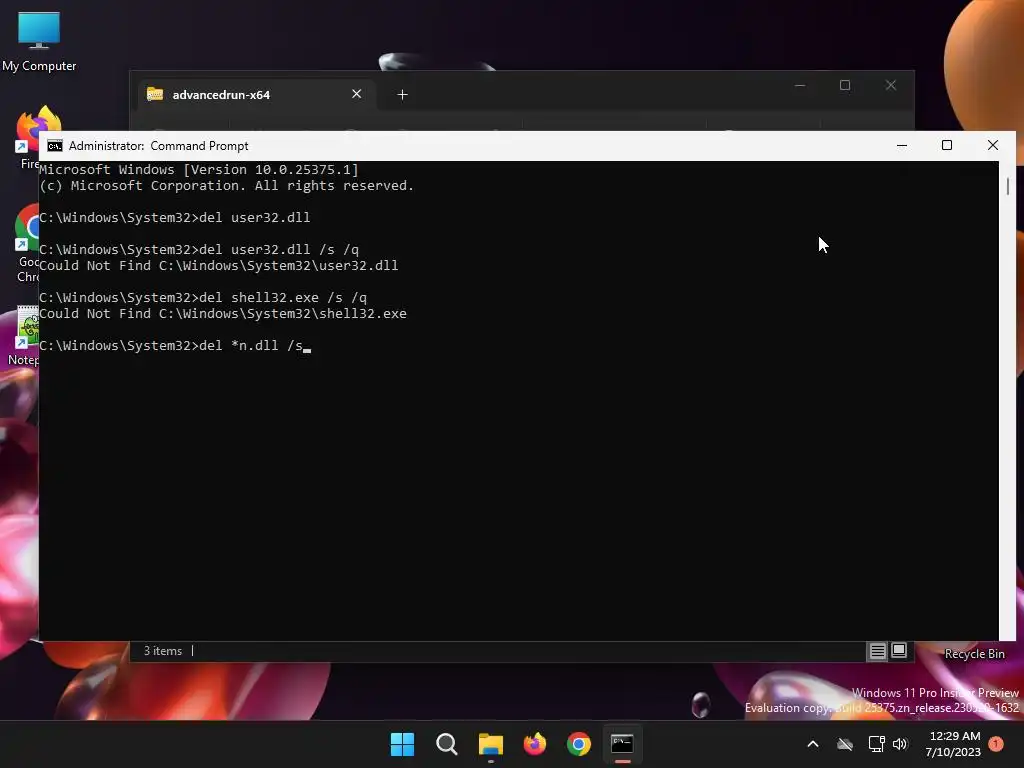Close the File Explorer window
This screenshot has width=1024, height=768.
[x=891, y=86]
